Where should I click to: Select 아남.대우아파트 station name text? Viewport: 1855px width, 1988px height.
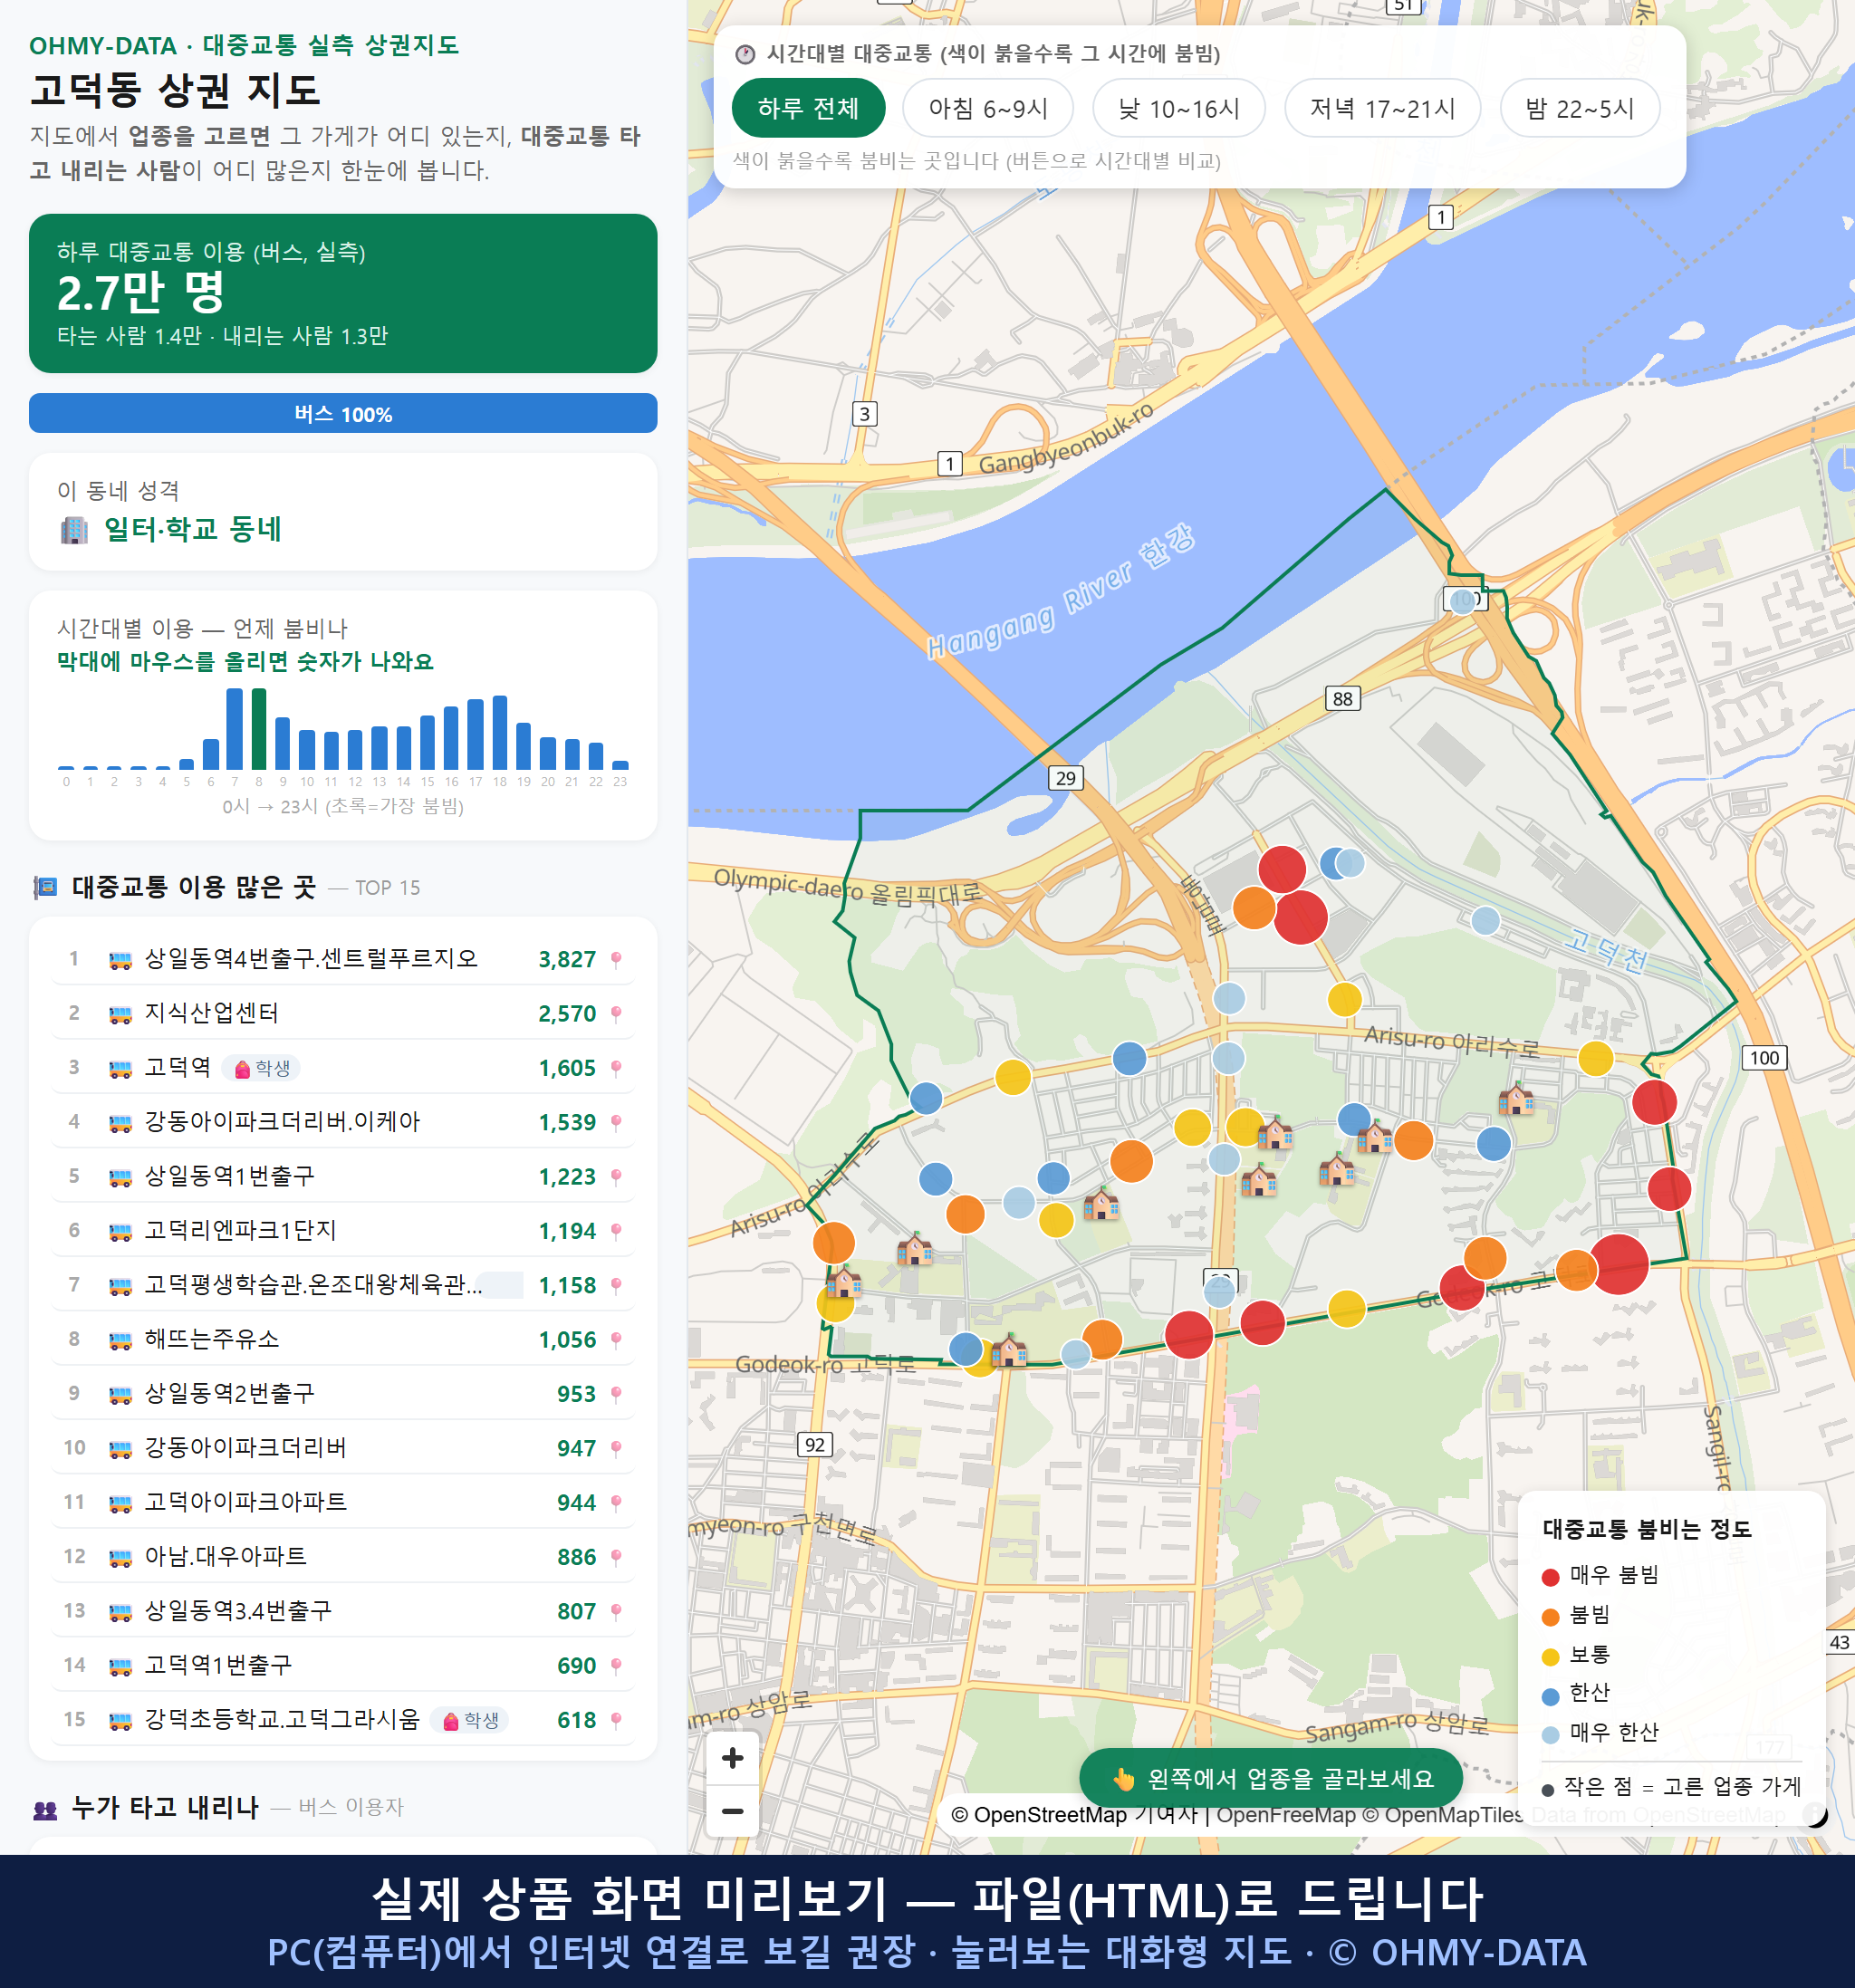tap(226, 1557)
